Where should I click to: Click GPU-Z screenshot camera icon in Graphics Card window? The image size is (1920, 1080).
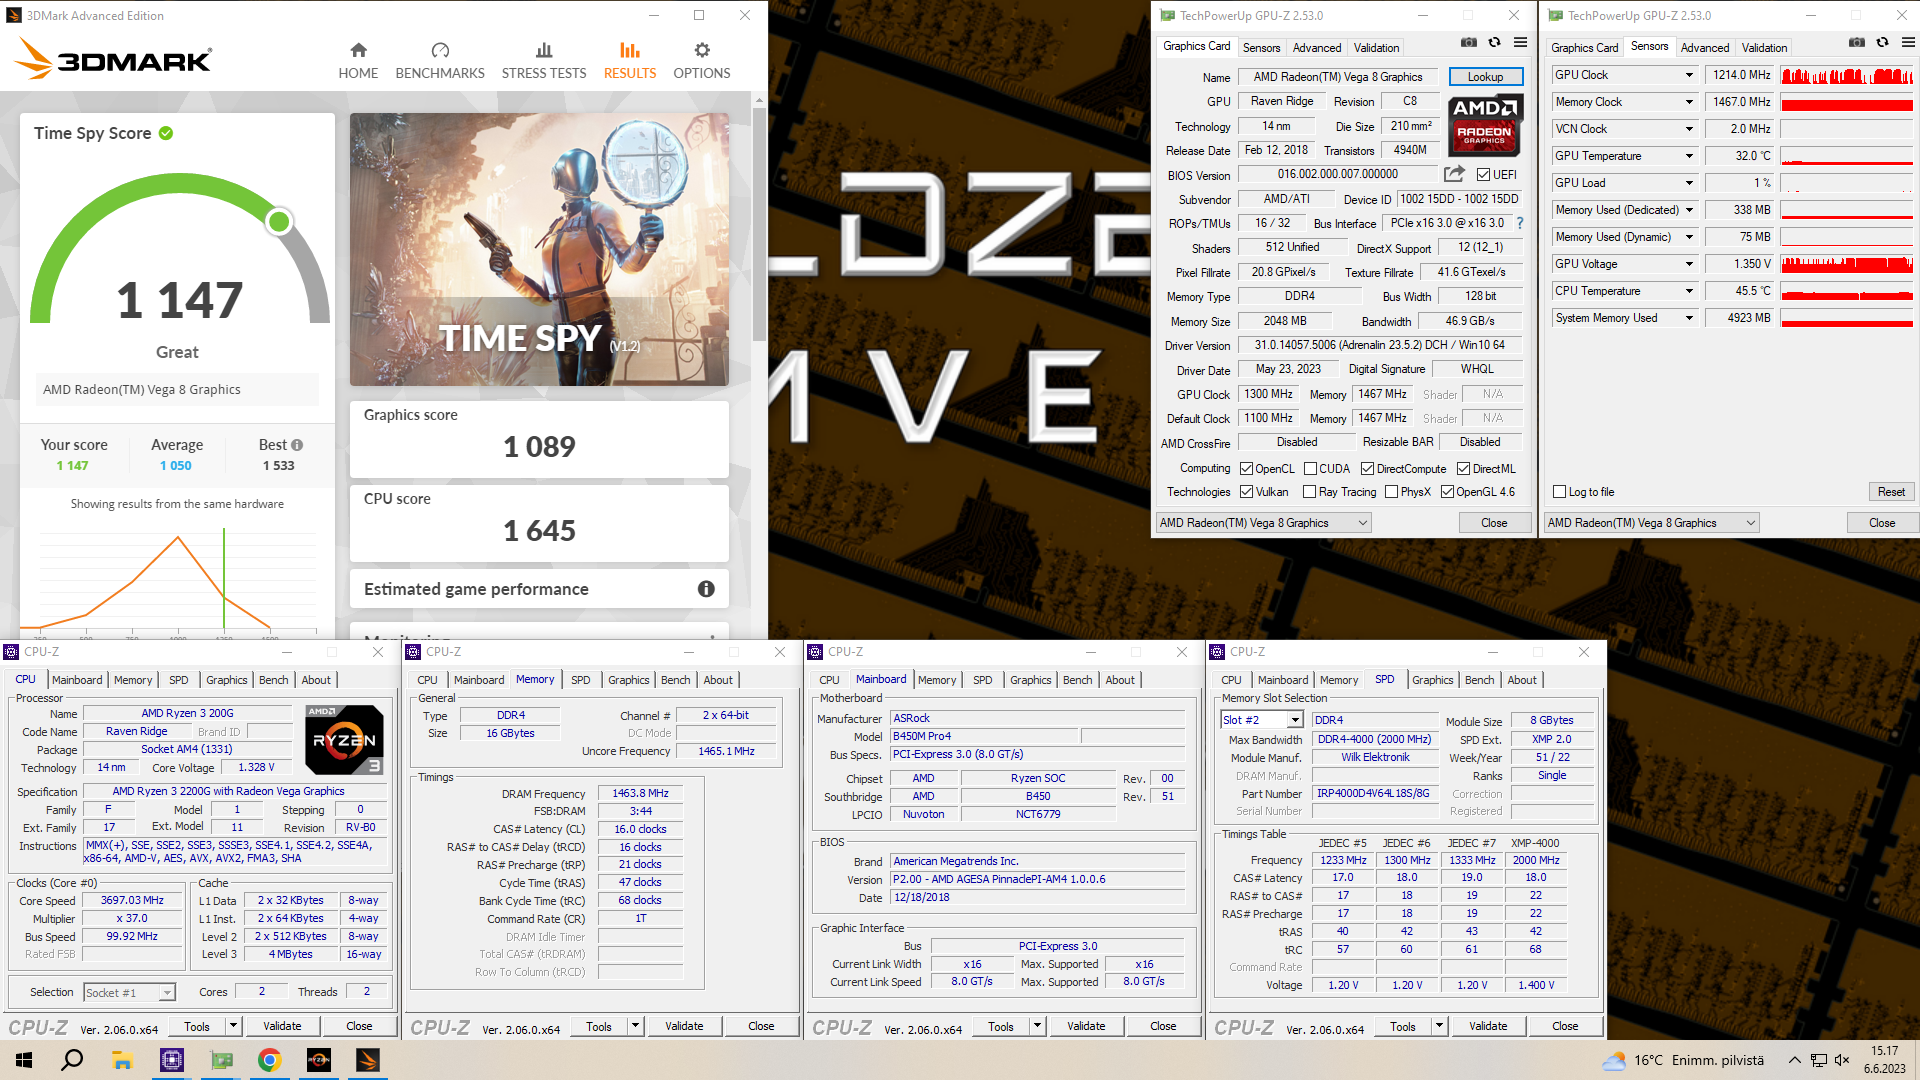click(1468, 42)
